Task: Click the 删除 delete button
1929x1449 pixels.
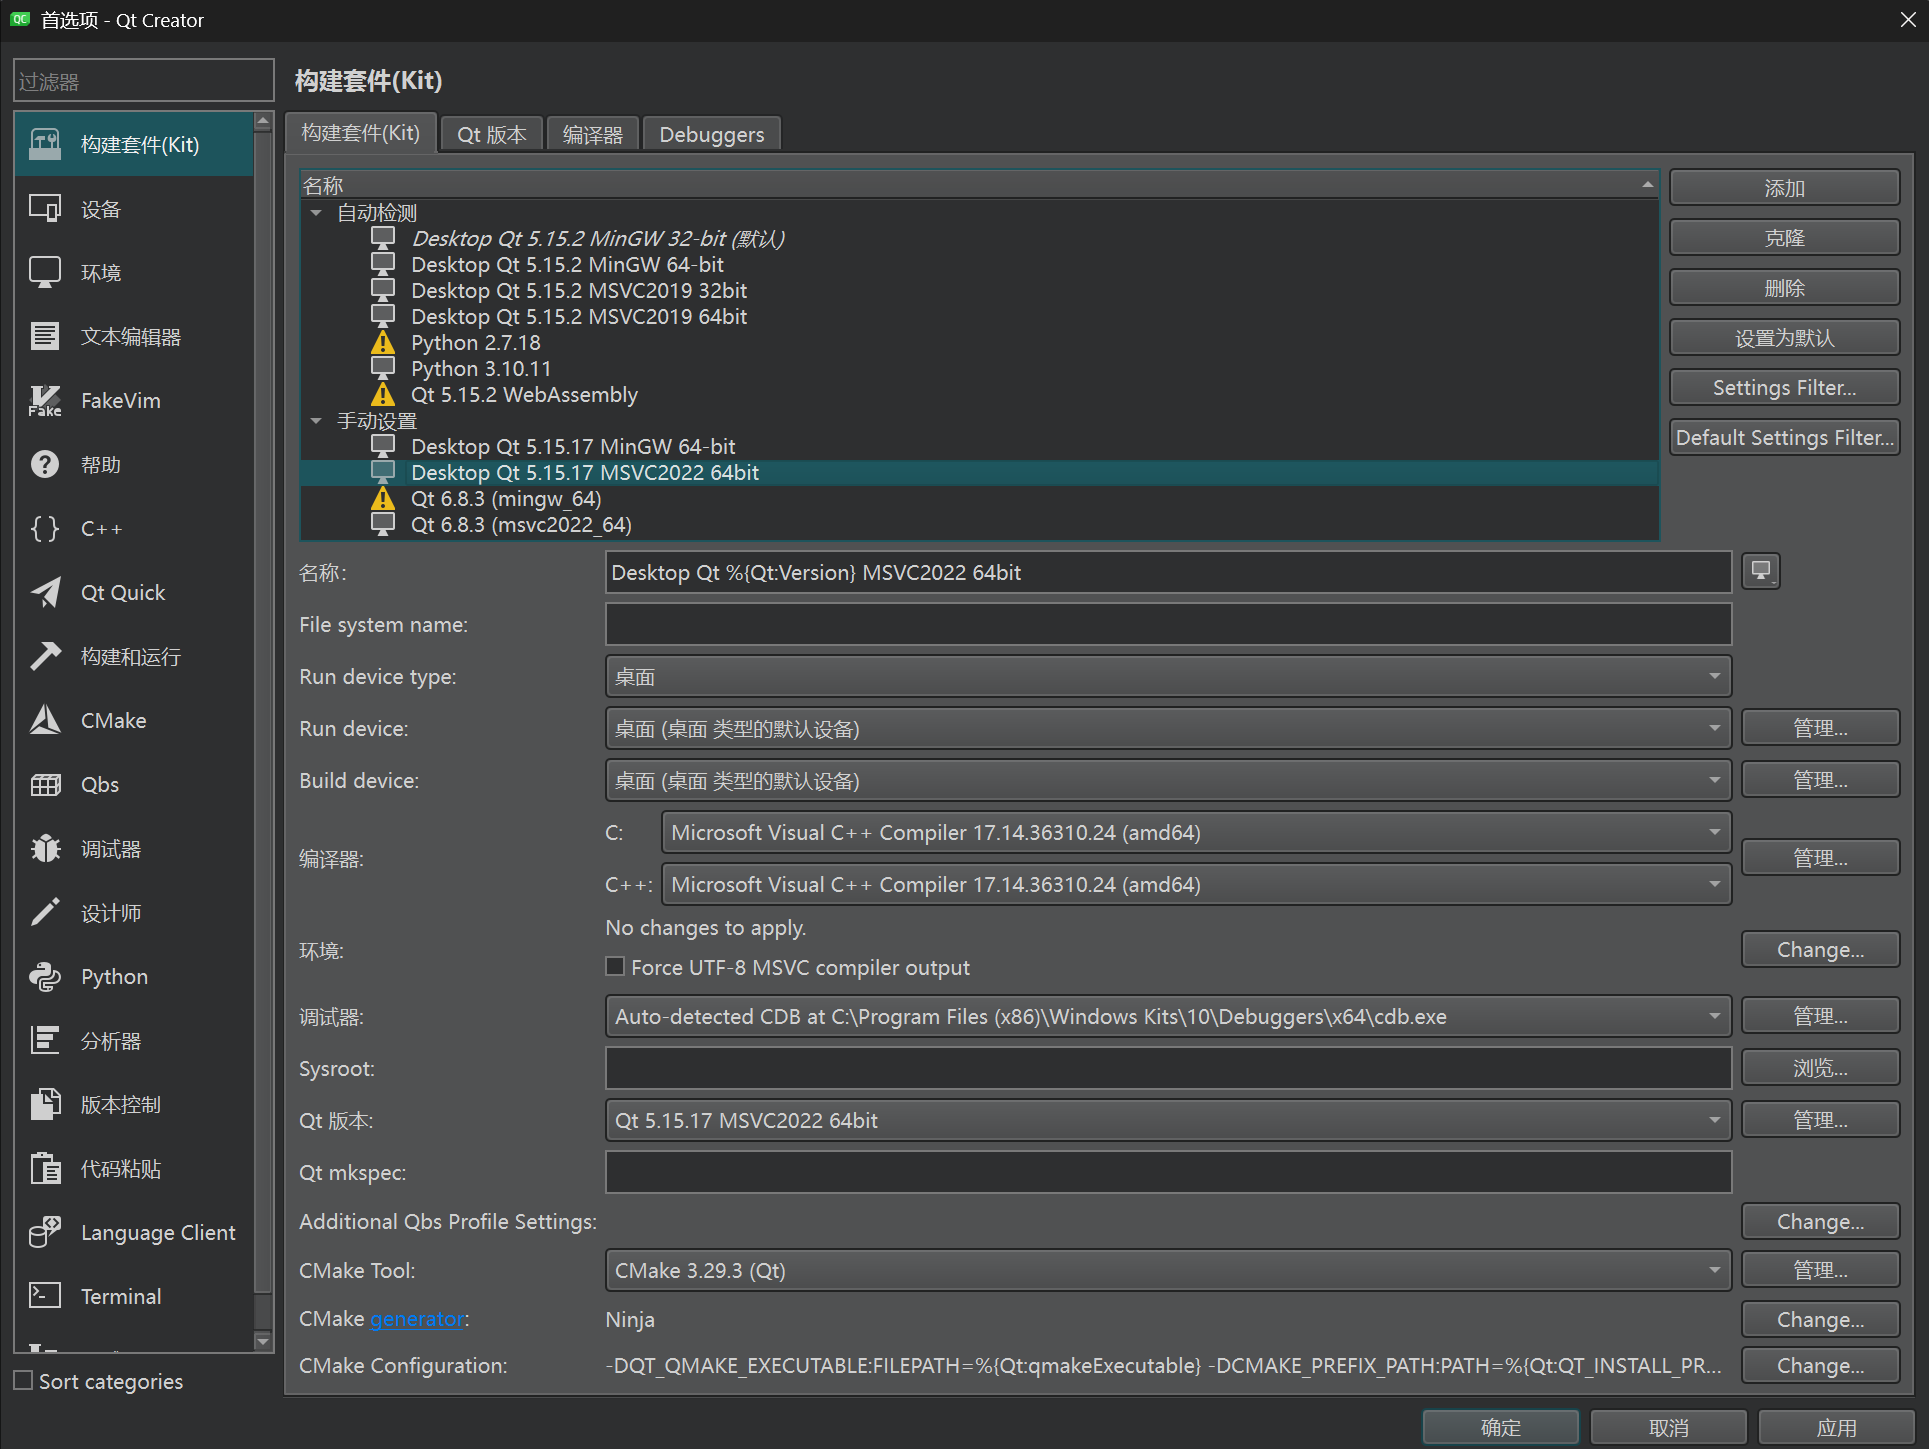Action: (x=1784, y=288)
